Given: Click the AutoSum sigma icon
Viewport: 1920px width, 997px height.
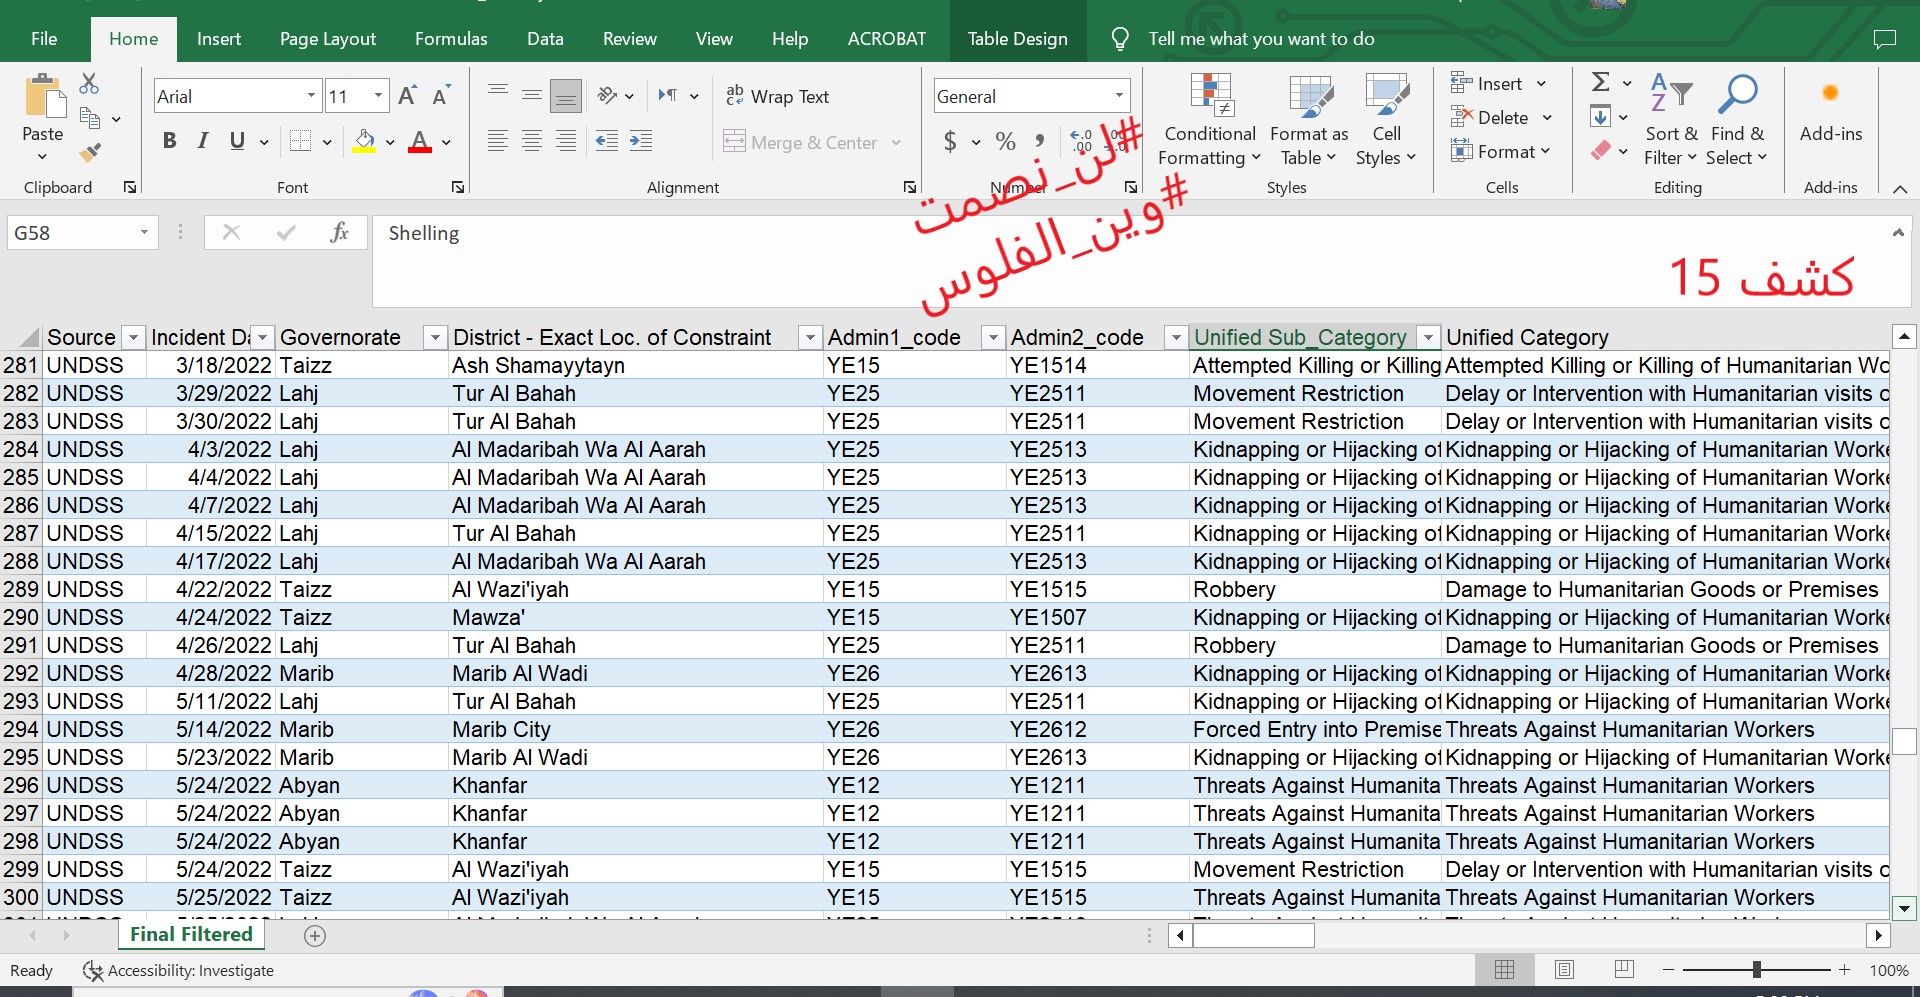Looking at the screenshot, I should [1601, 83].
